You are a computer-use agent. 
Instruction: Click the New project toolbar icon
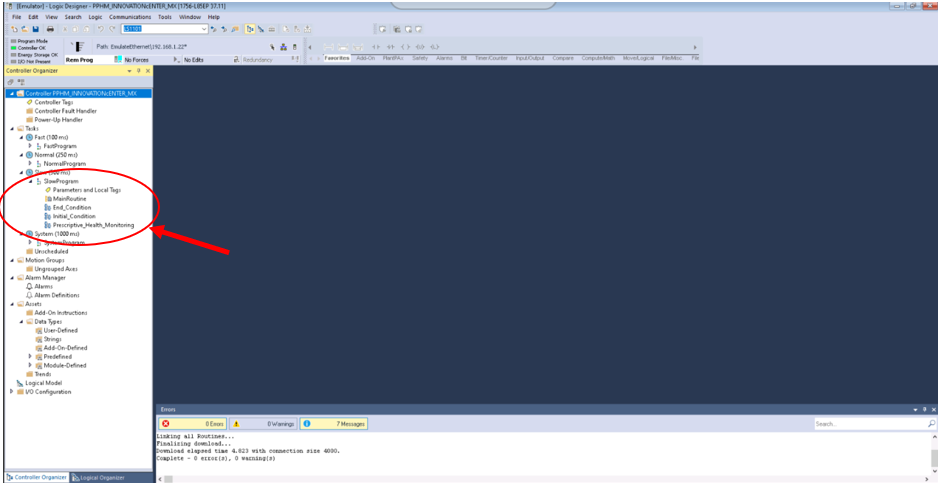(x=15, y=29)
